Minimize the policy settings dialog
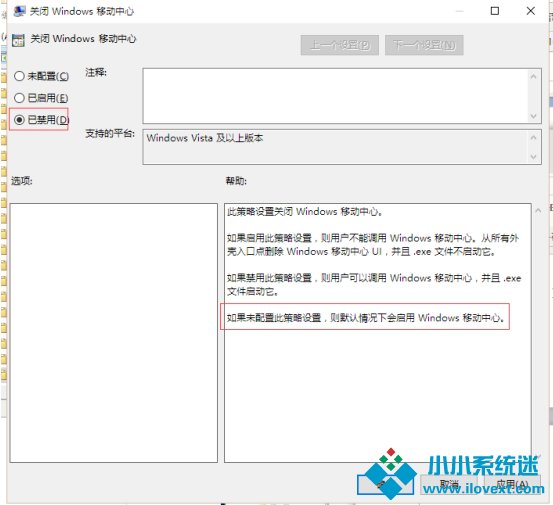 click(459, 11)
